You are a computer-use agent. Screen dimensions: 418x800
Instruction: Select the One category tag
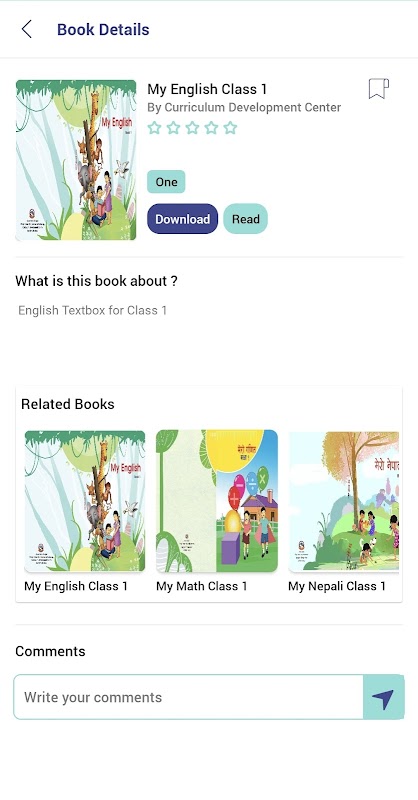pyautogui.click(x=166, y=182)
